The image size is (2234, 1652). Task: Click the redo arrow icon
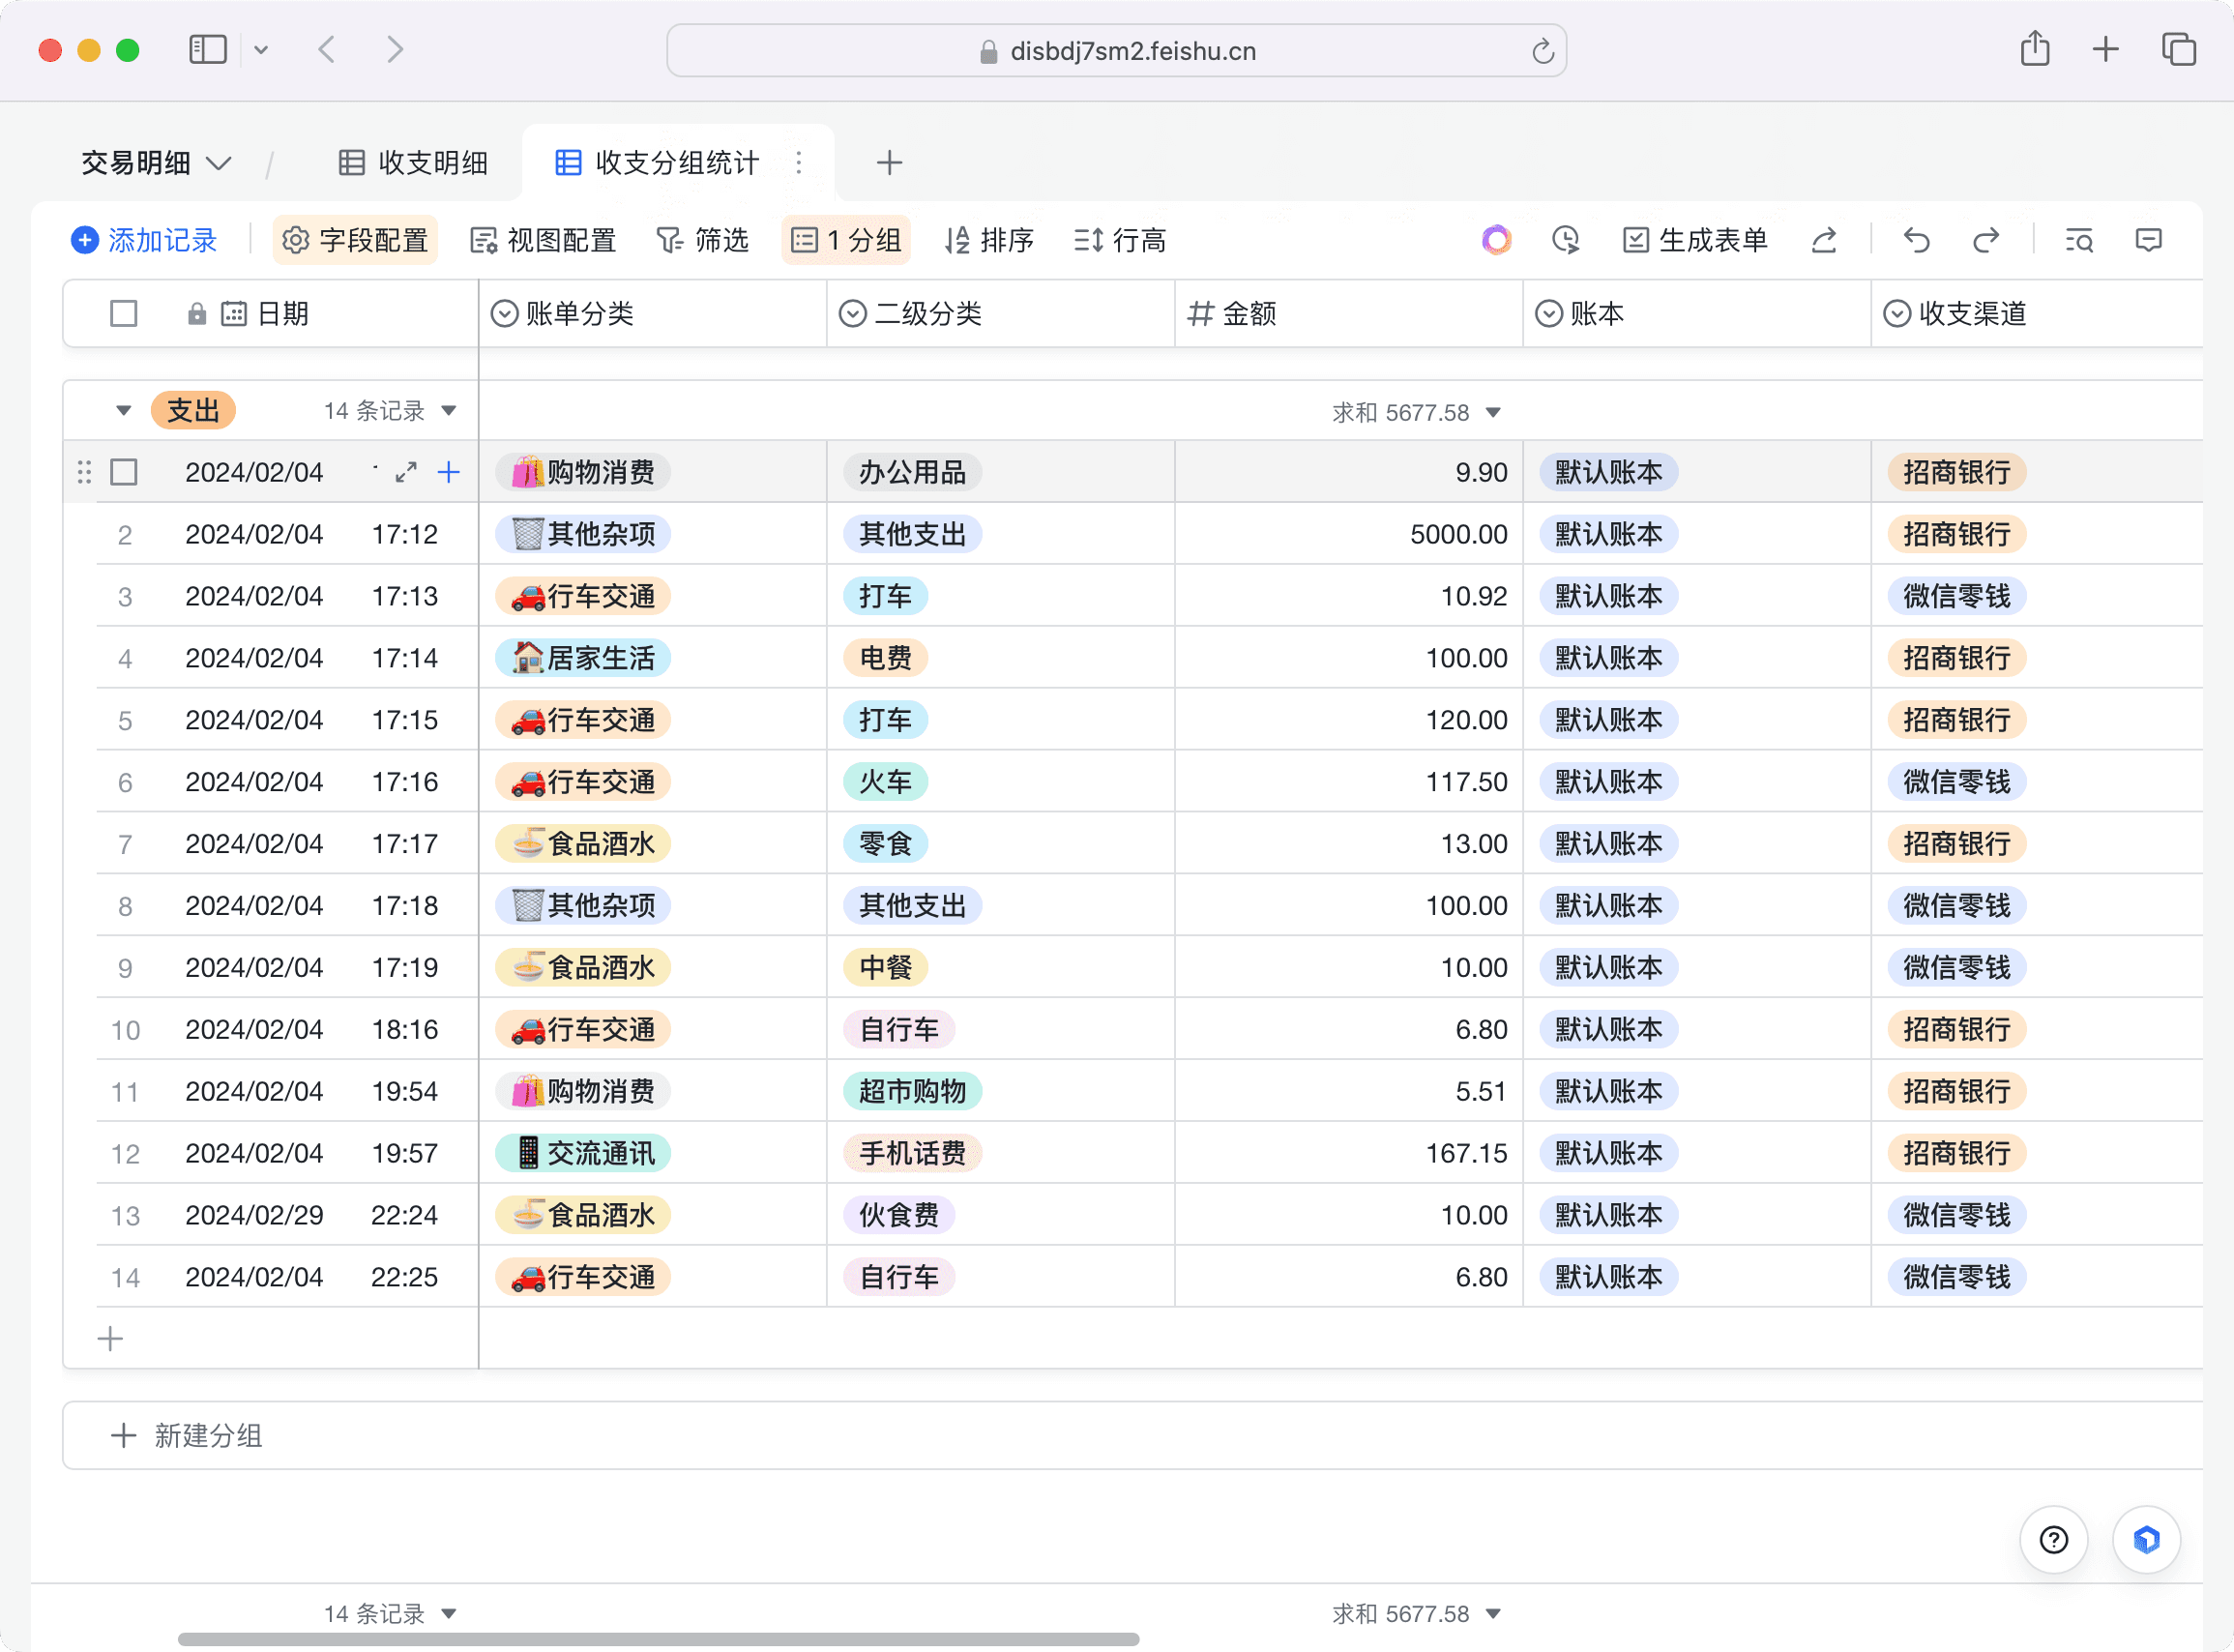1986,240
